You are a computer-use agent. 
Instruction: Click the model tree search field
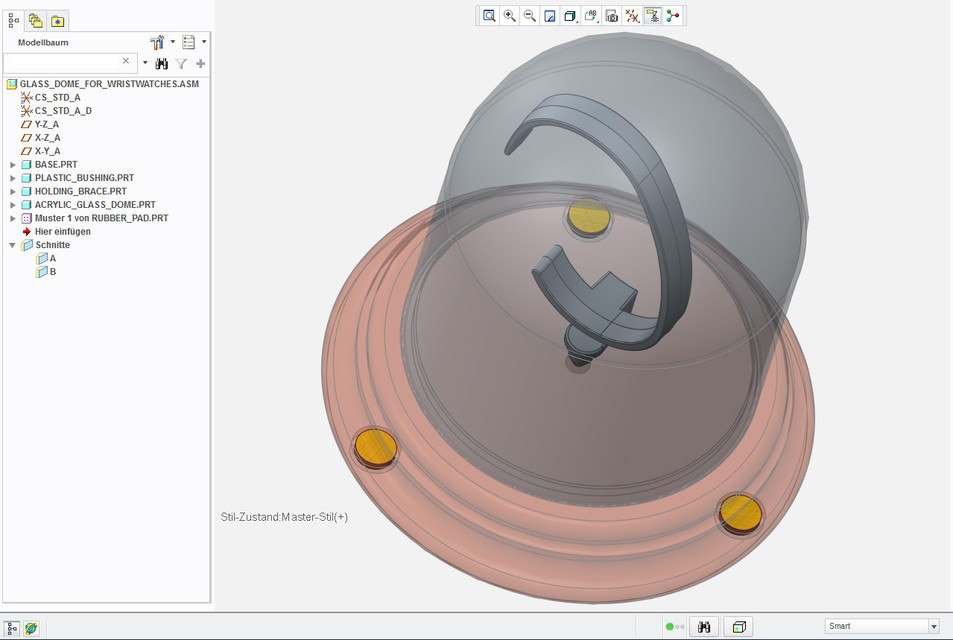click(x=62, y=62)
